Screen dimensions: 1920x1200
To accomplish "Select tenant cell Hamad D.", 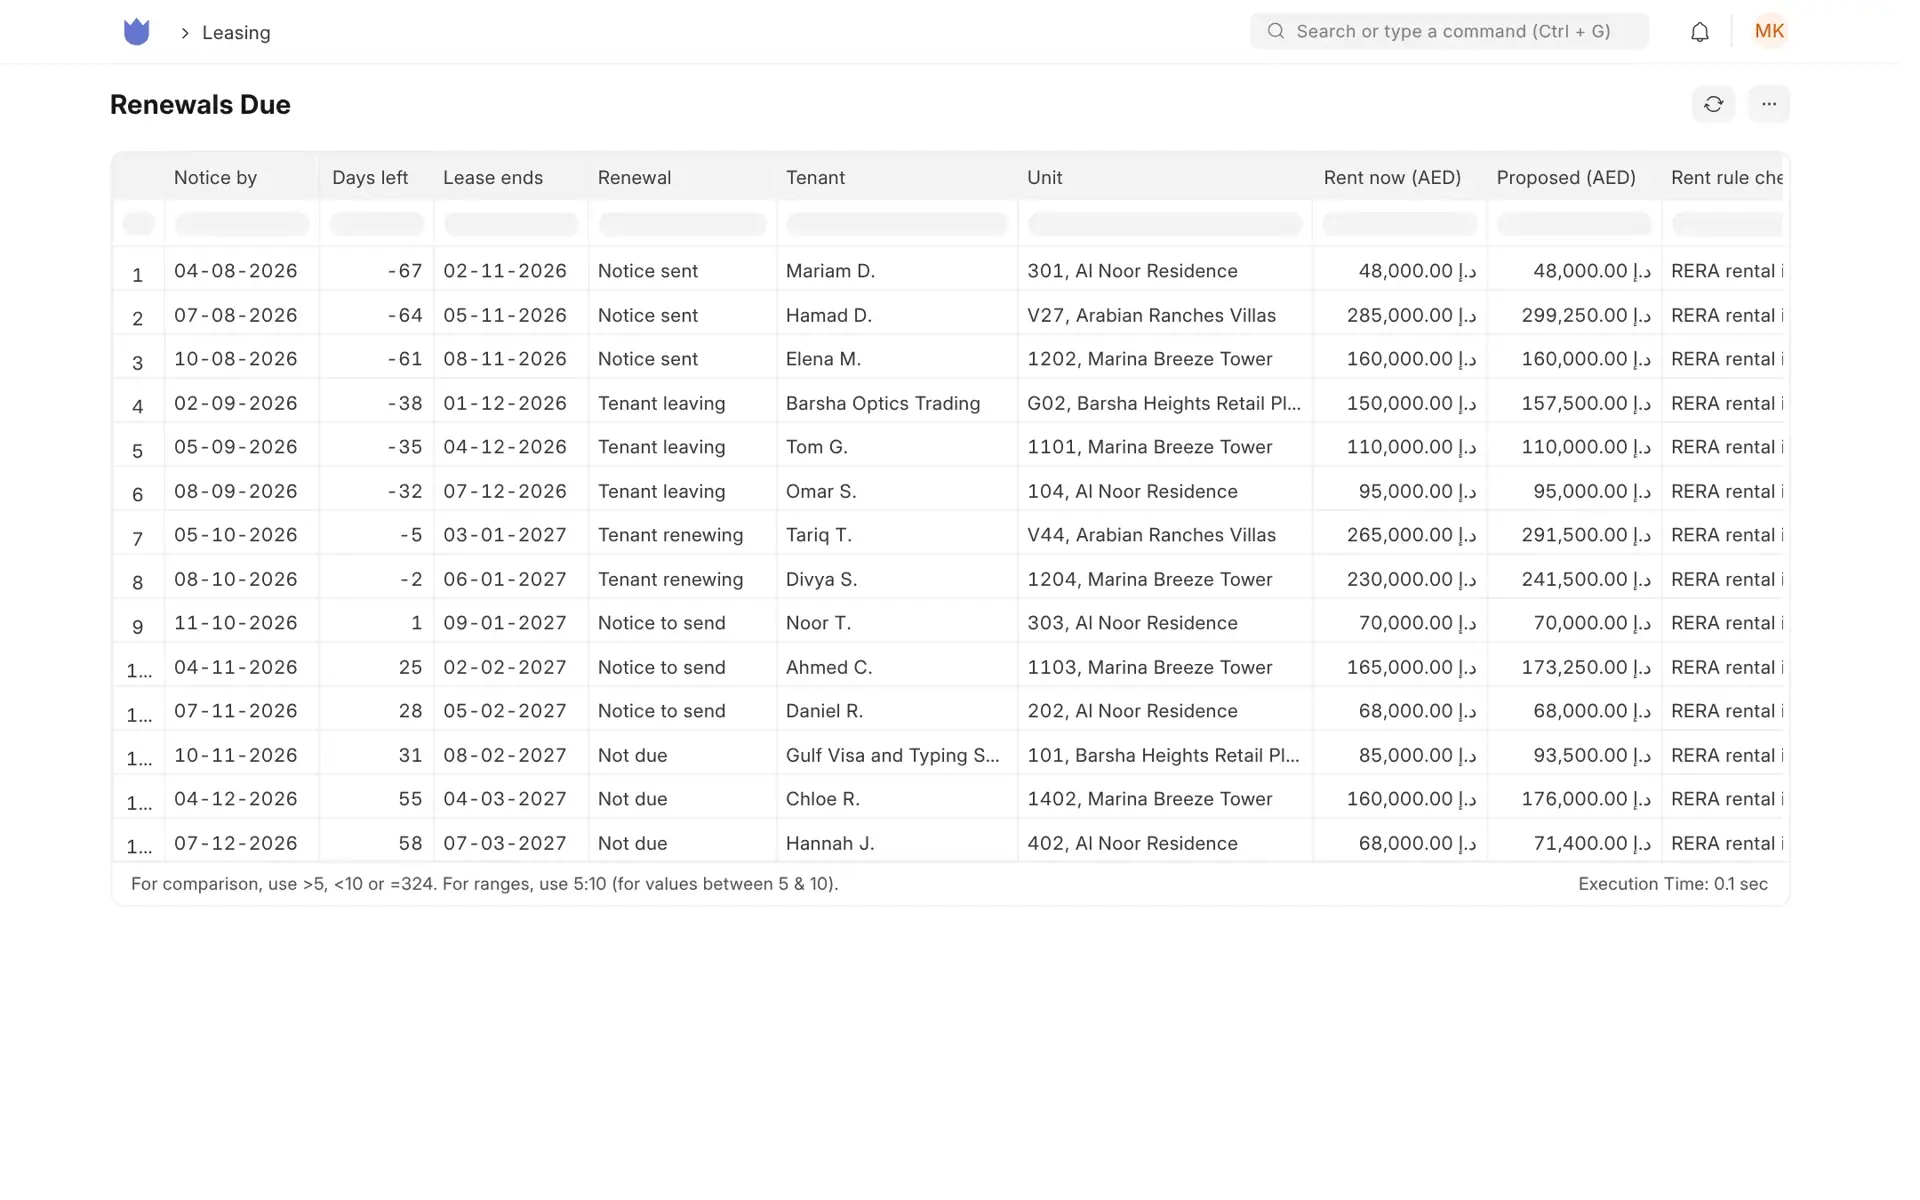I will (x=897, y=315).
